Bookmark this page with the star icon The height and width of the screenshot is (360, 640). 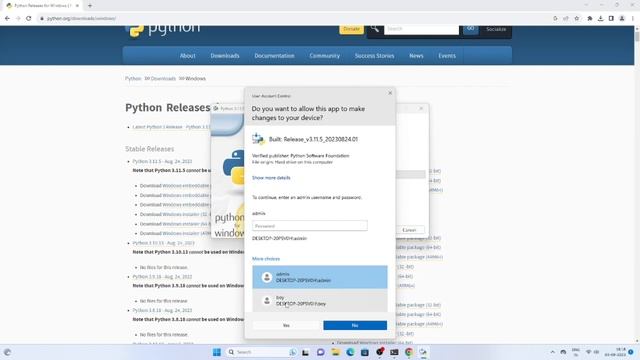coord(577,18)
